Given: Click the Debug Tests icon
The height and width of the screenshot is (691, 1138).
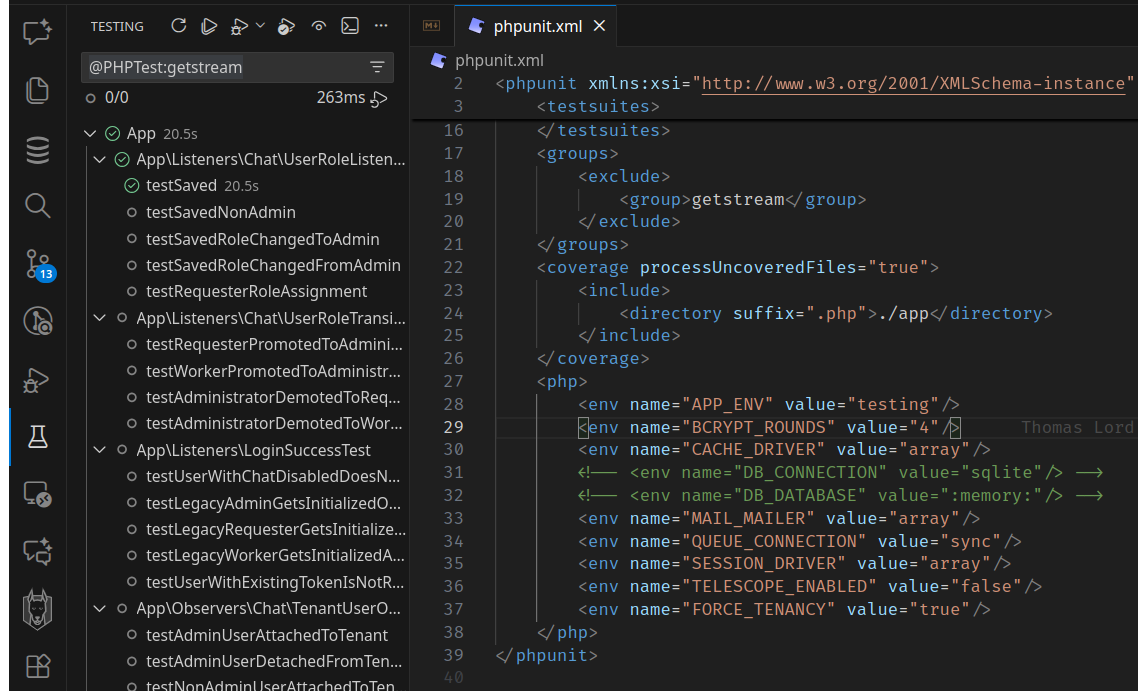Looking at the screenshot, I should tap(240, 26).
